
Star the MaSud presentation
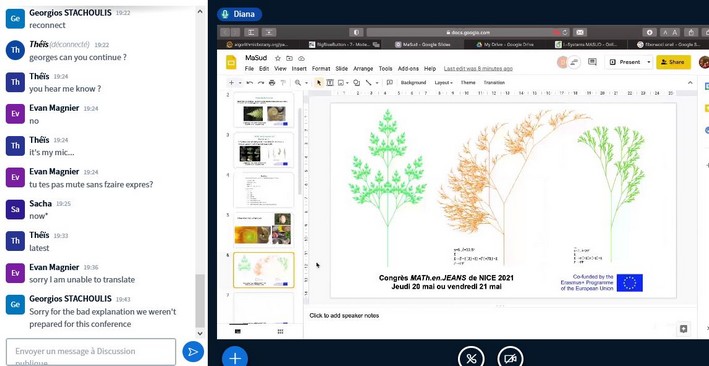pyautogui.click(x=278, y=58)
